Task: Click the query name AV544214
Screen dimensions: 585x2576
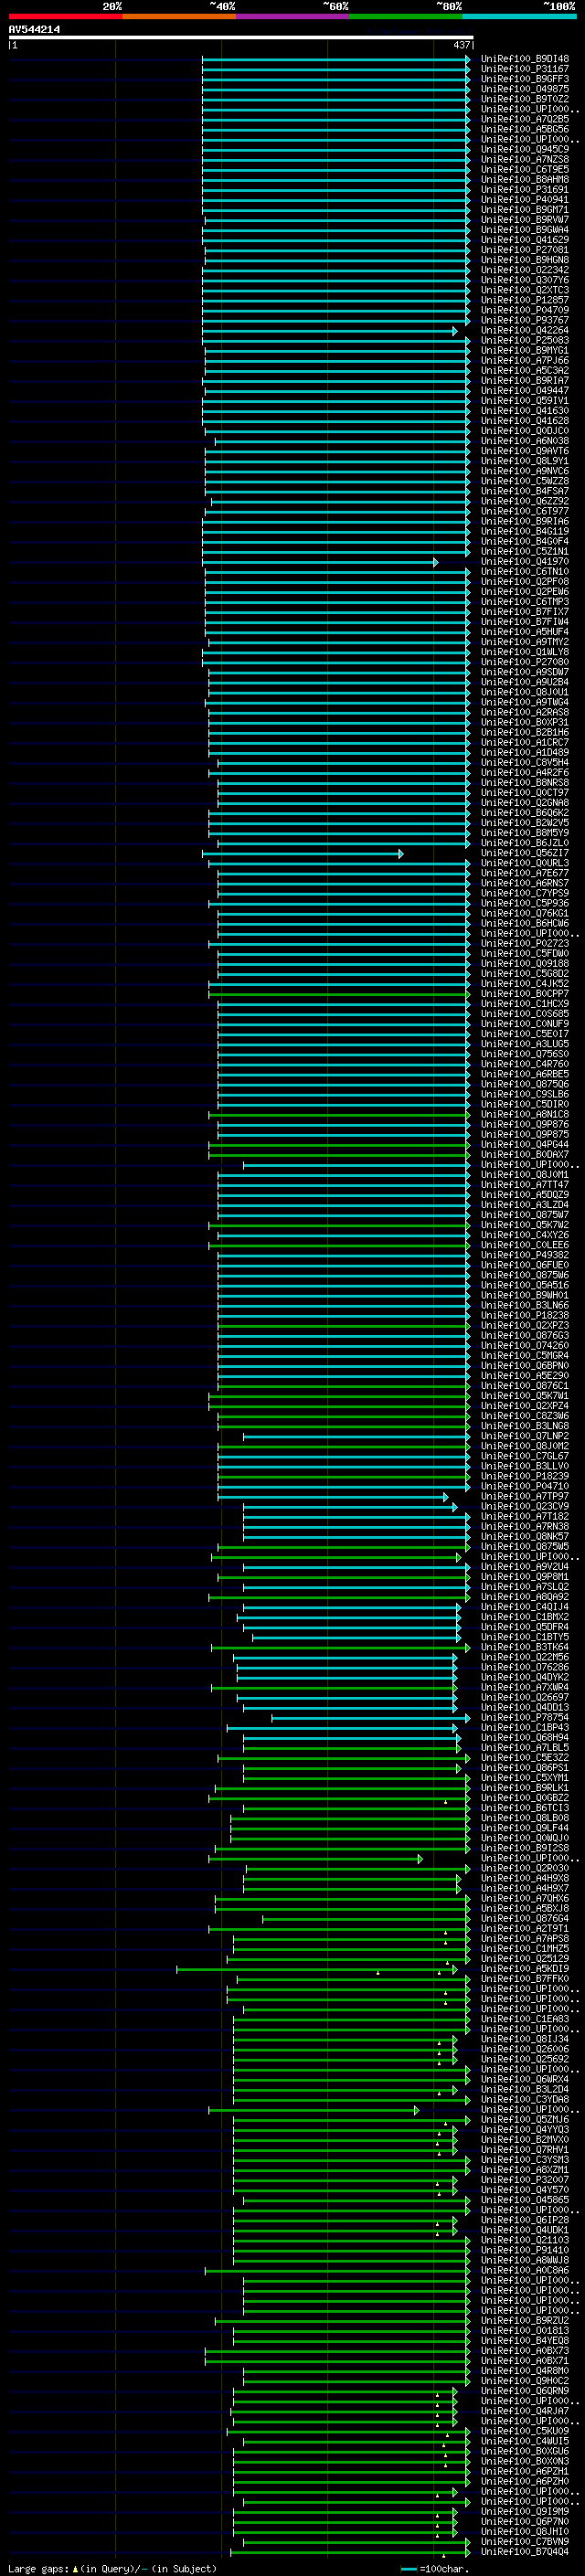Action: point(34,30)
